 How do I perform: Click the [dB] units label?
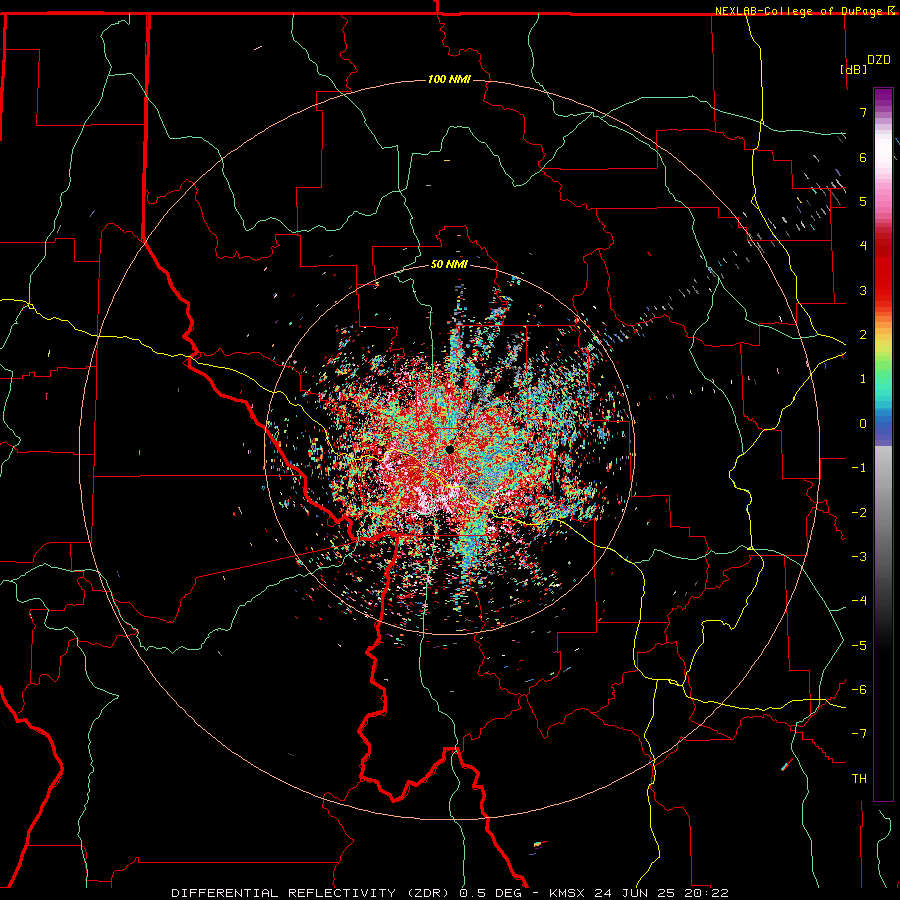(853, 69)
